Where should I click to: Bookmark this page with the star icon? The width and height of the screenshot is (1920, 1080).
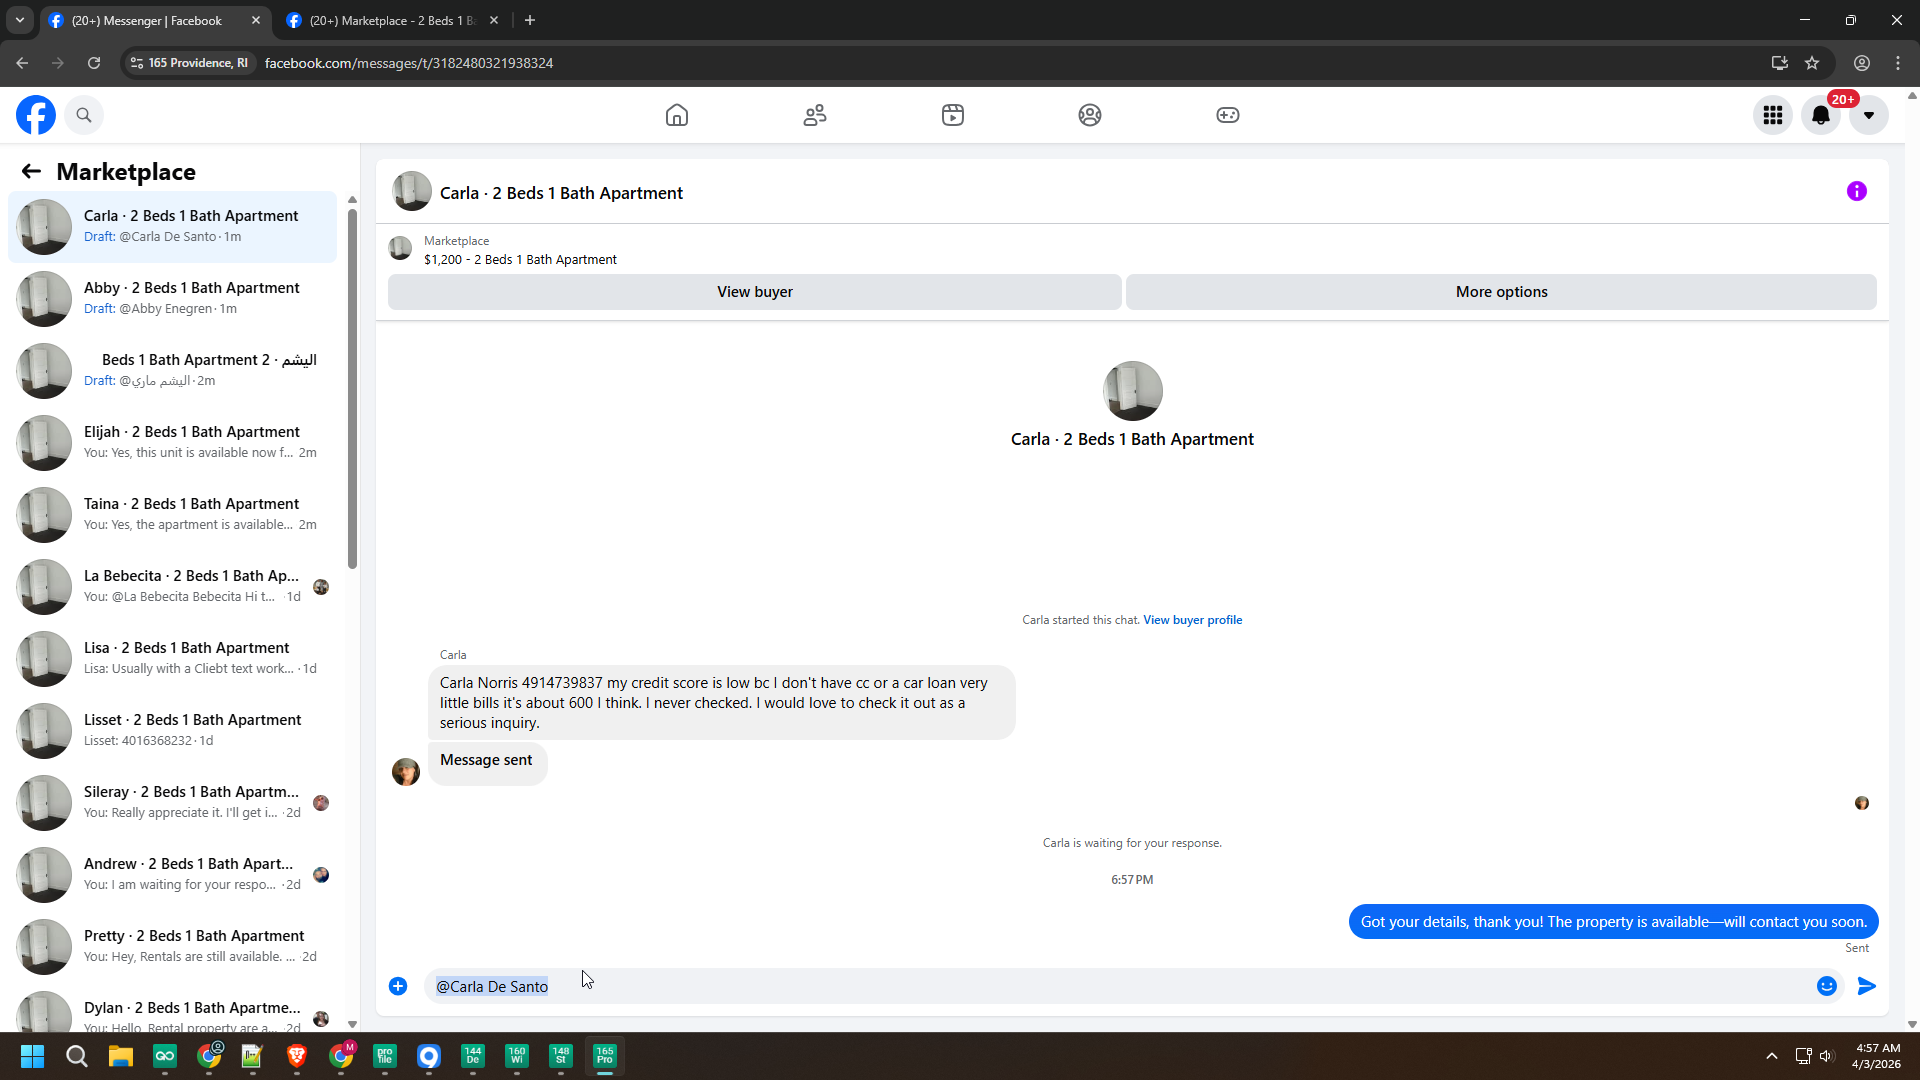click(x=1812, y=63)
